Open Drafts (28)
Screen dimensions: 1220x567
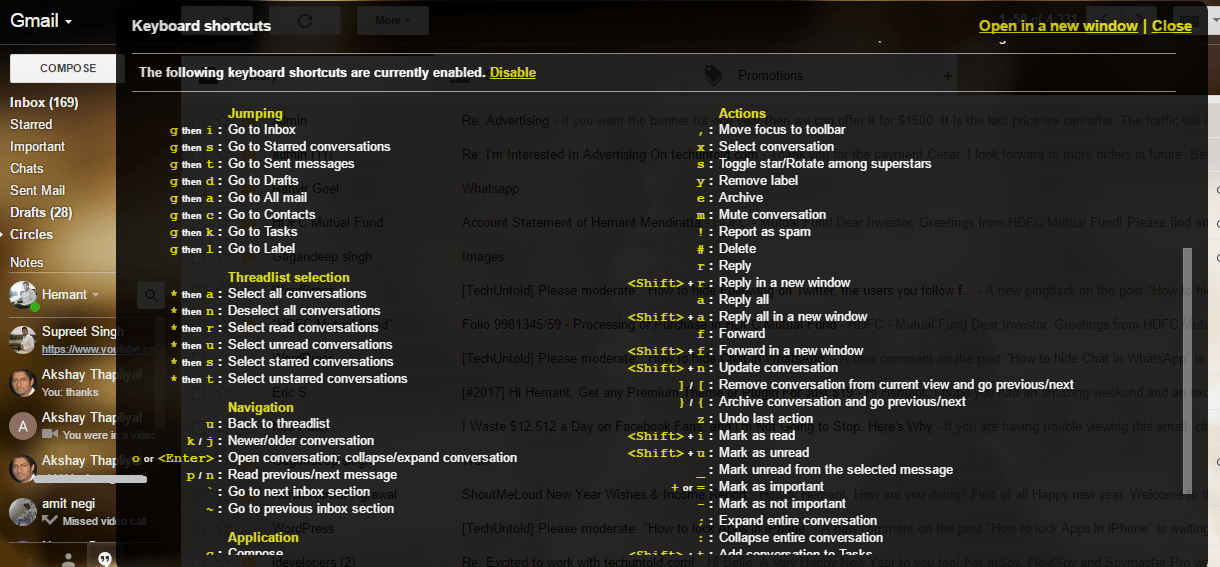coord(41,212)
